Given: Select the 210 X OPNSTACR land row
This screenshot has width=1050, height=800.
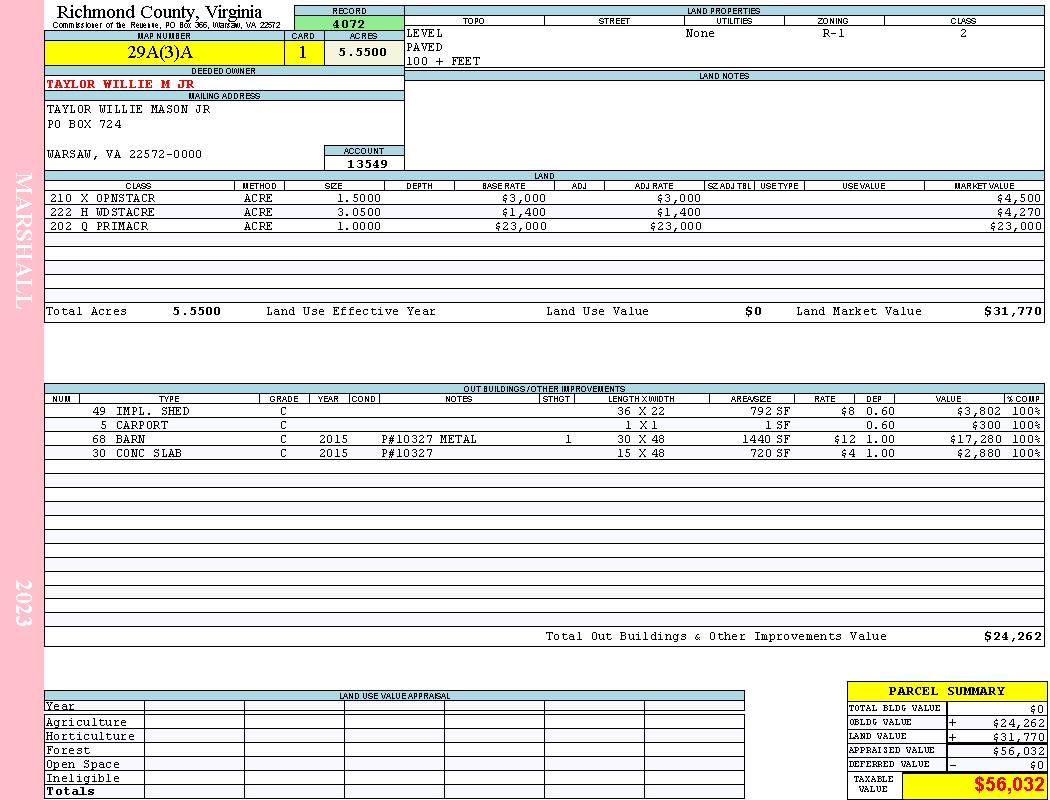Looking at the screenshot, I should point(544,198).
